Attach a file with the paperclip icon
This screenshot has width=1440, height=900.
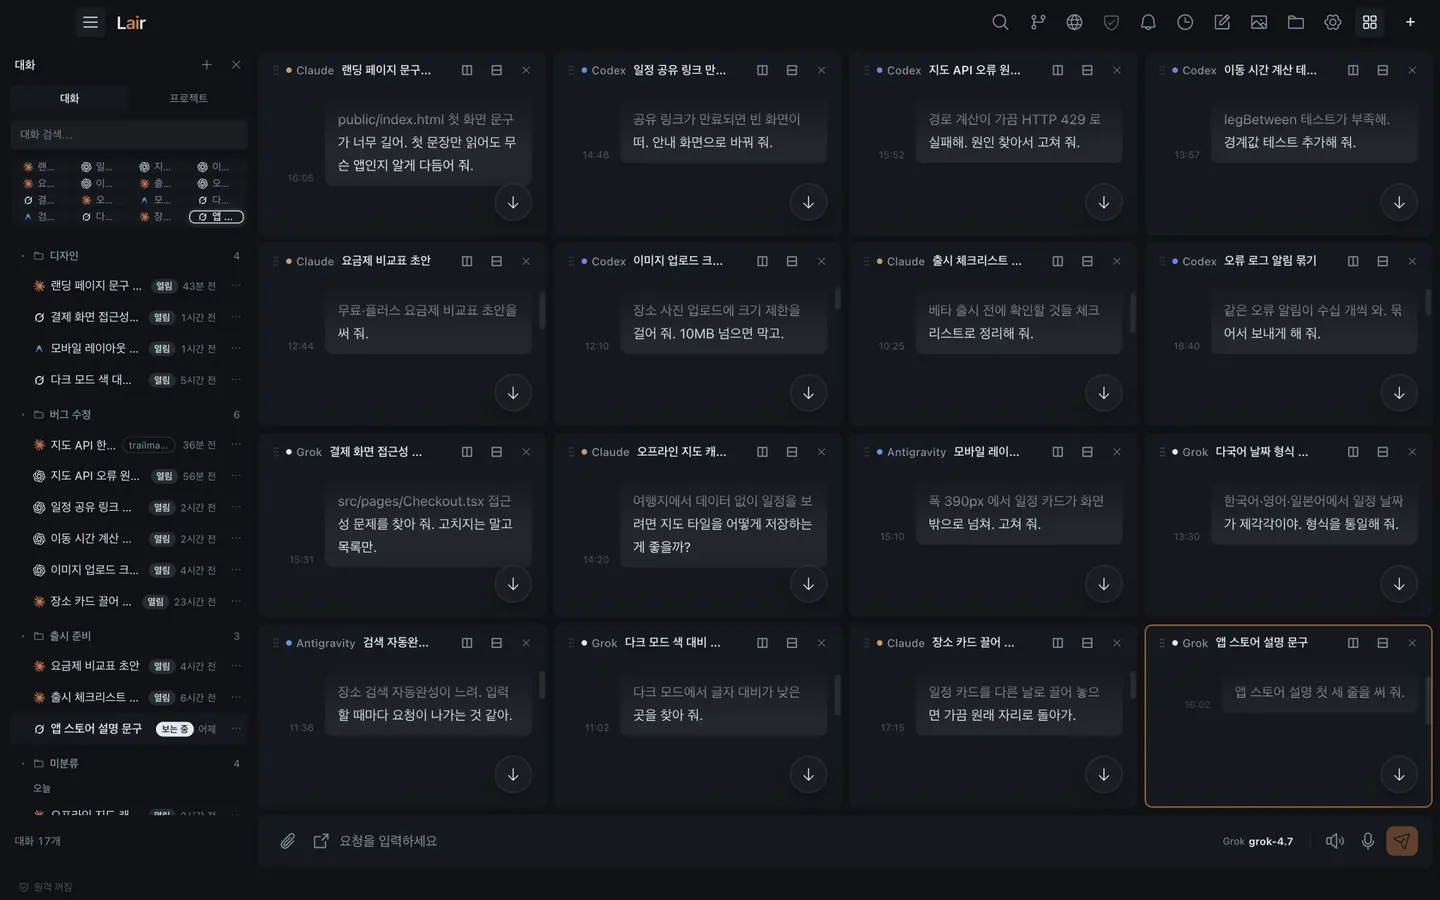click(x=288, y=841)
